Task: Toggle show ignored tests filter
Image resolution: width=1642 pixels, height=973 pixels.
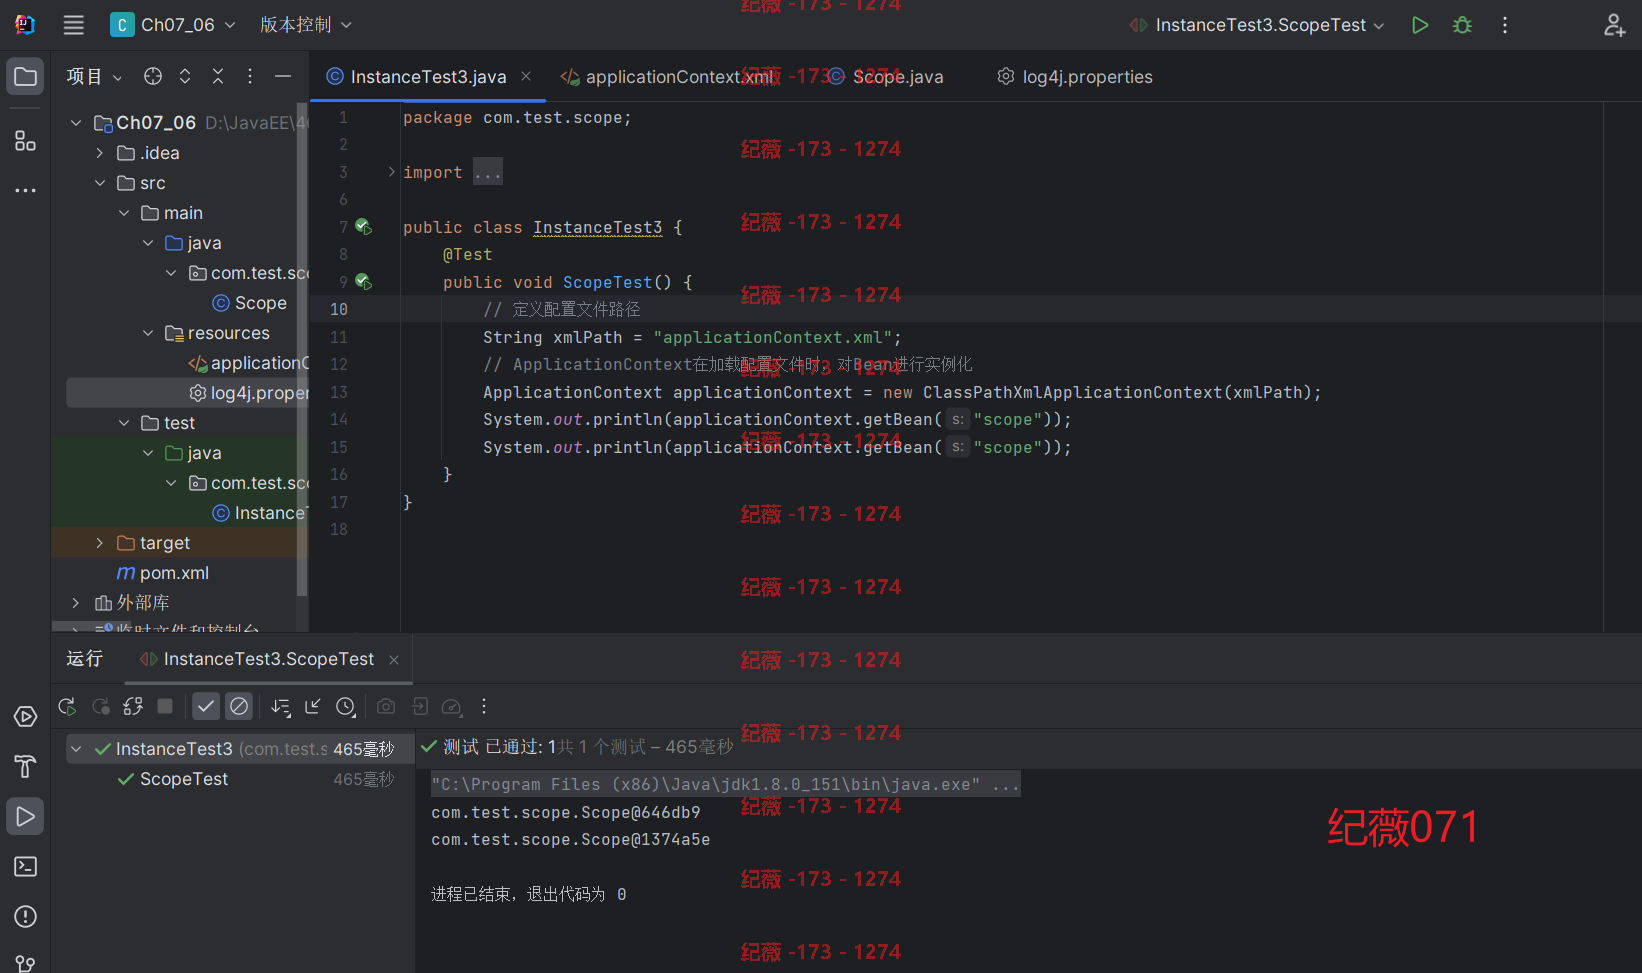Action: (239, 706)
